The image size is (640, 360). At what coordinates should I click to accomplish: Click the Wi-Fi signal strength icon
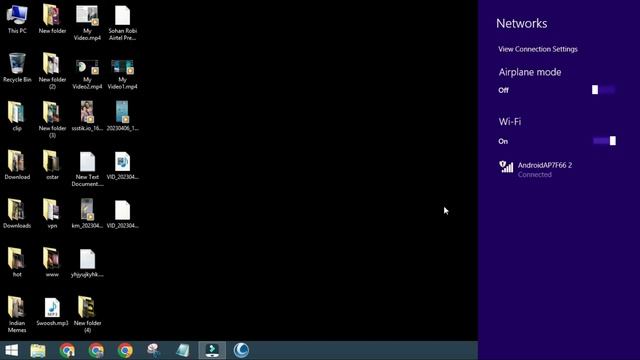click(x=506, y=167)
